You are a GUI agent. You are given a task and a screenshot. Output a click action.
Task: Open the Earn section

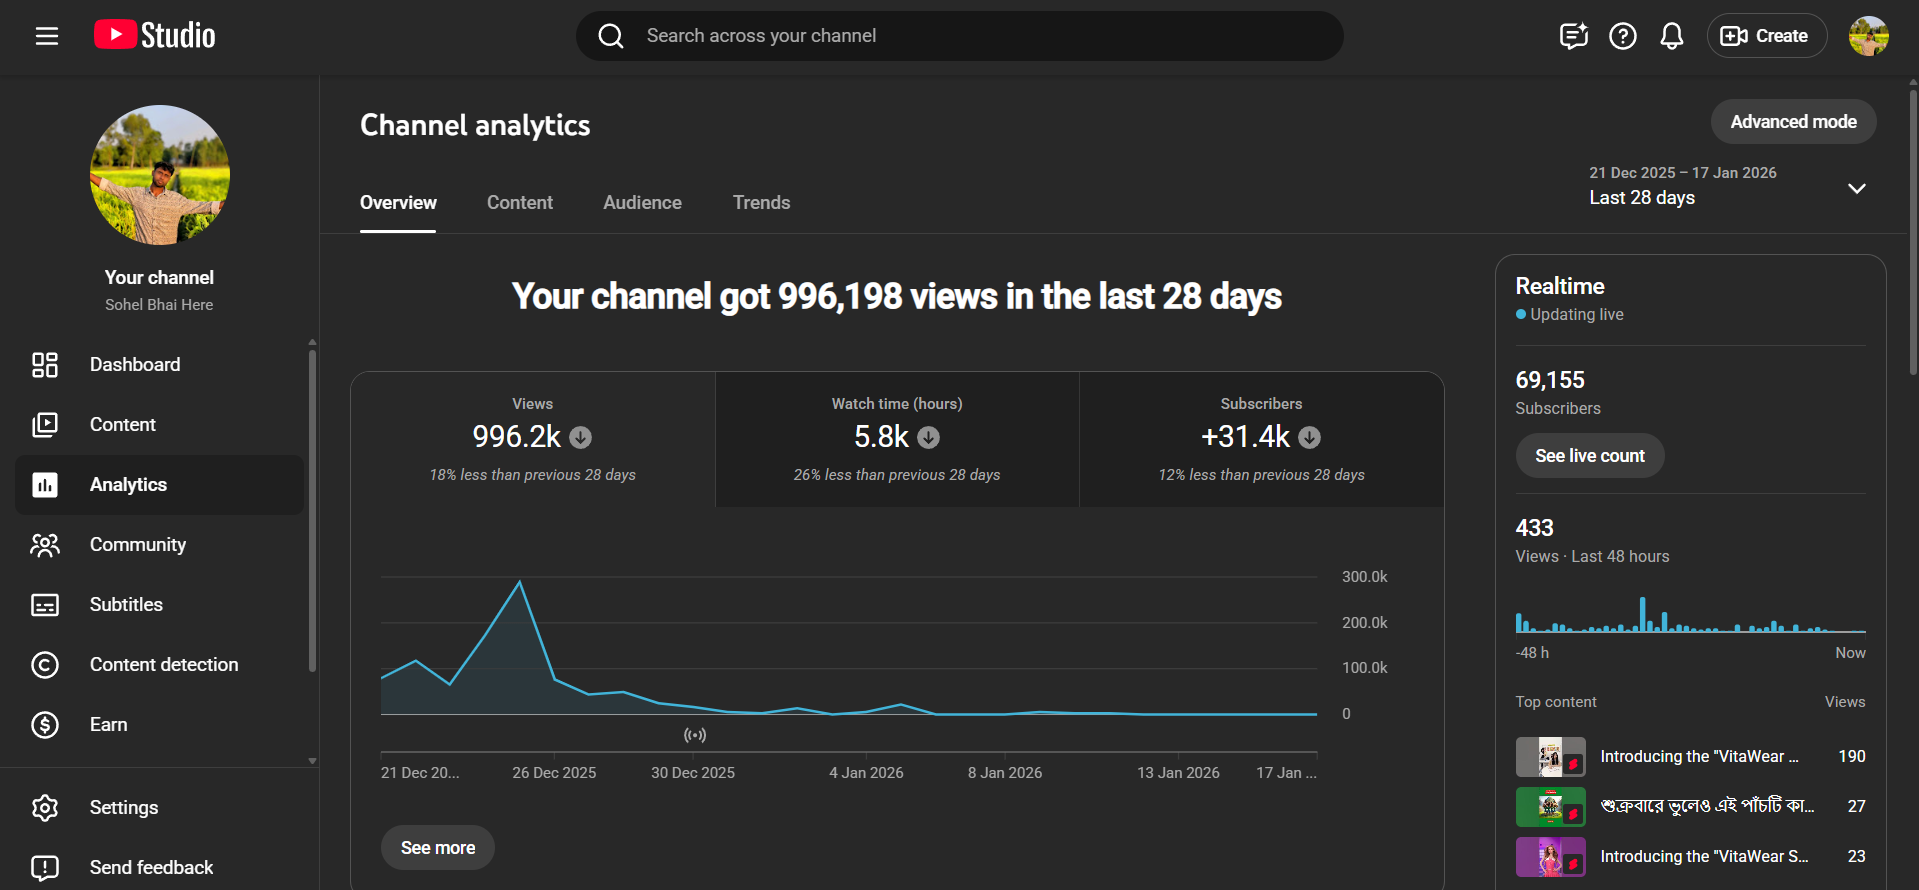[108, 725]
